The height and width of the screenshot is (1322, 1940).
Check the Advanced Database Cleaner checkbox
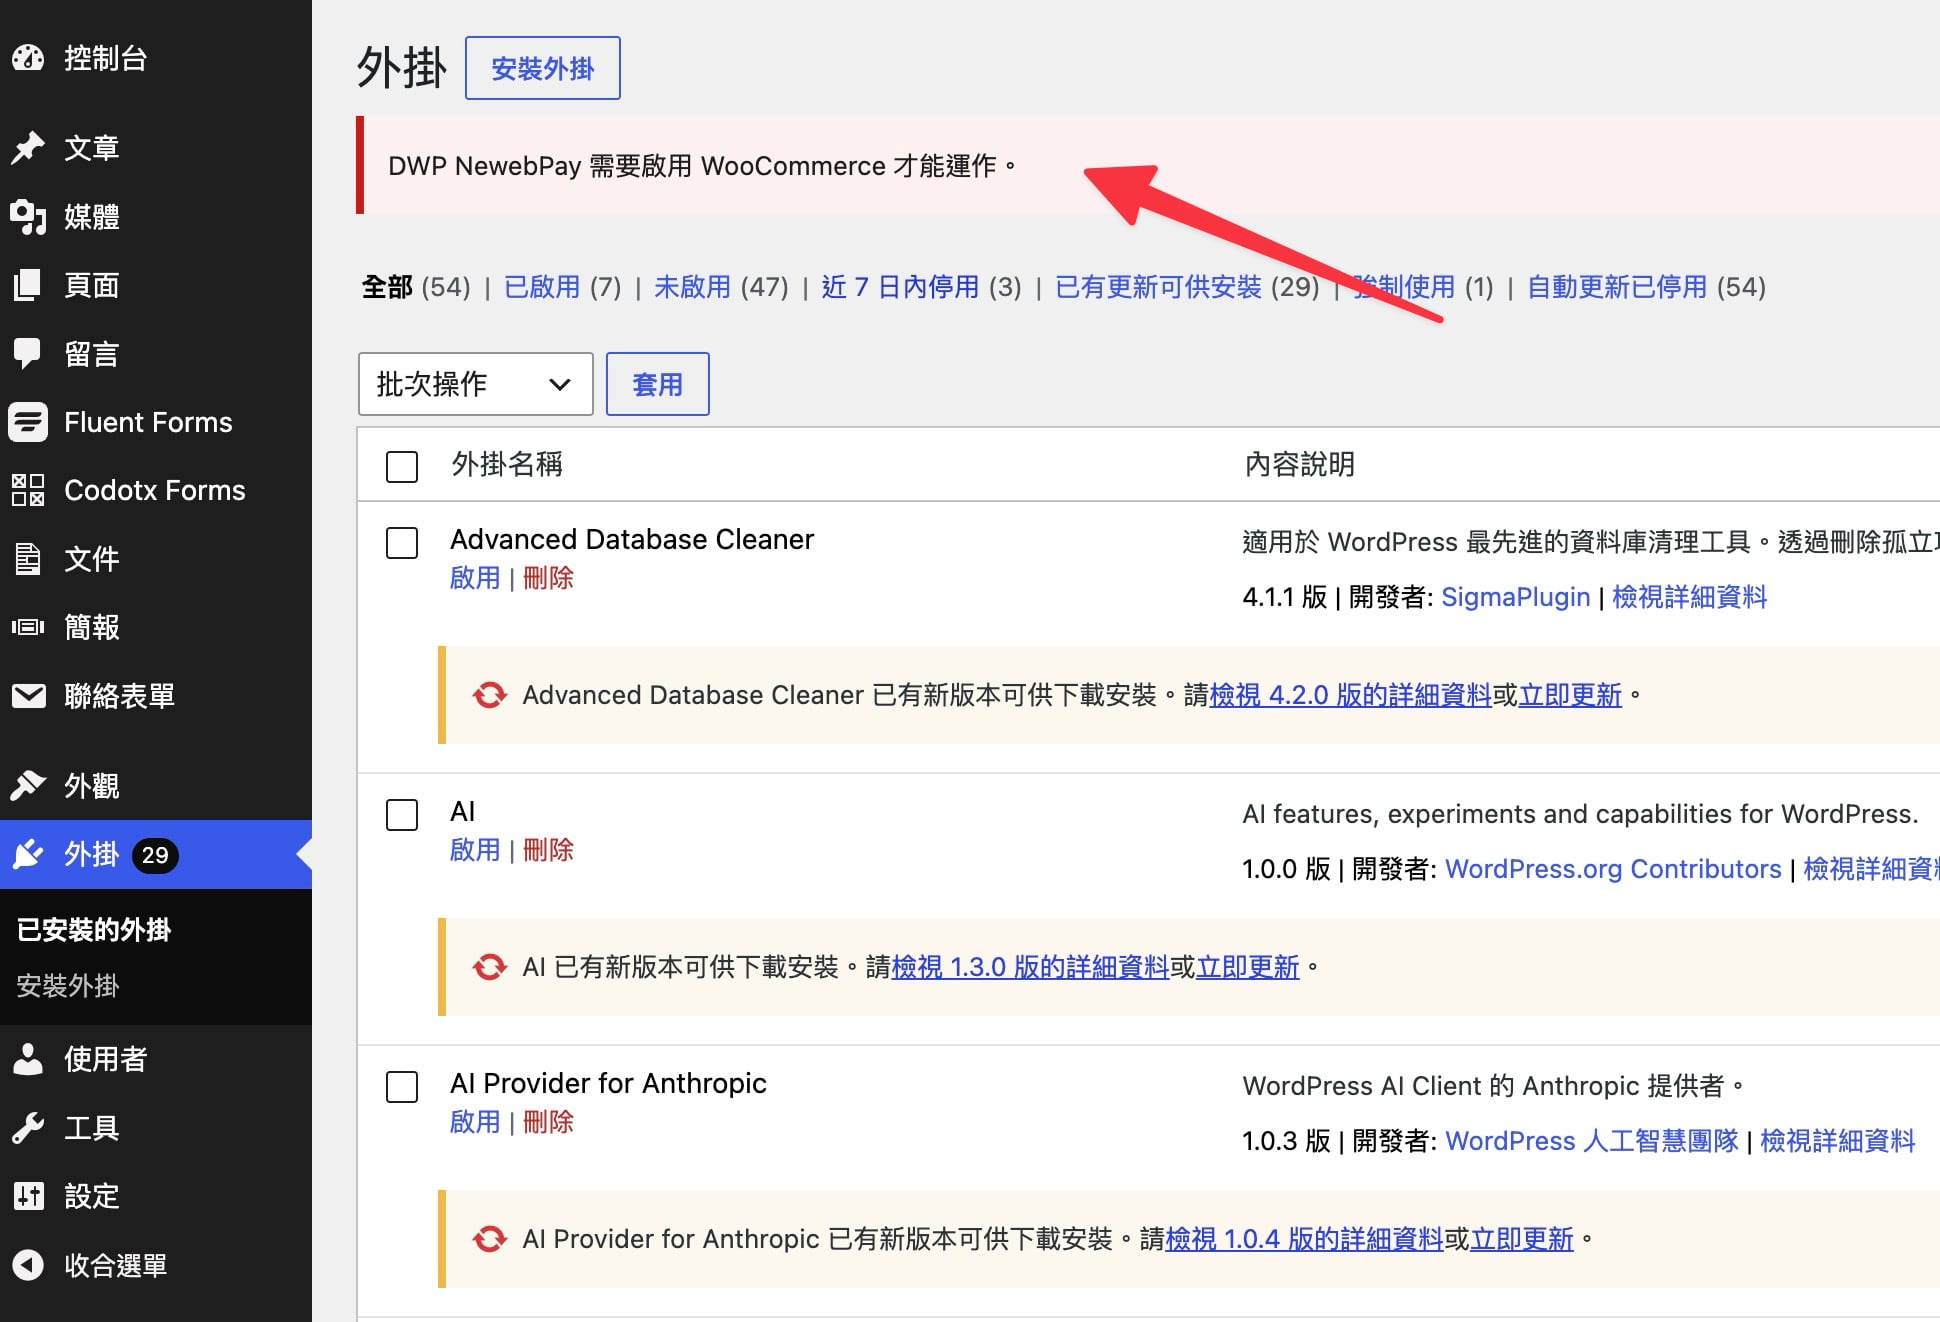click(x=402, y=543)
